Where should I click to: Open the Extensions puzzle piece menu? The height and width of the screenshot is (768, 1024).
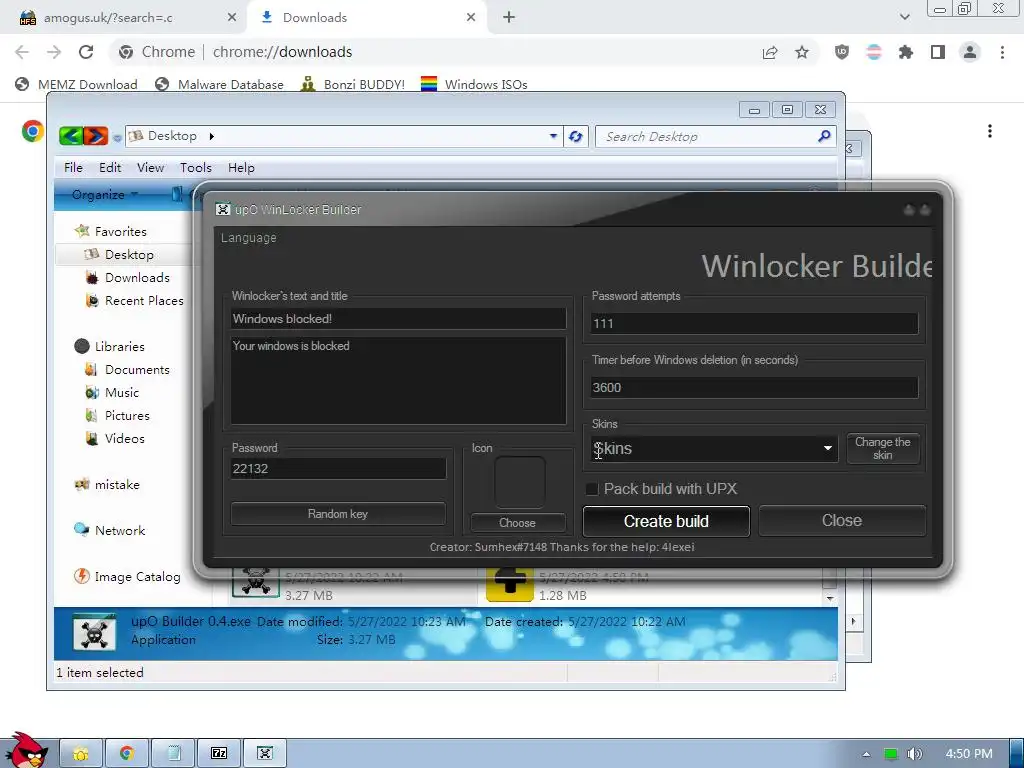[906, 52]
